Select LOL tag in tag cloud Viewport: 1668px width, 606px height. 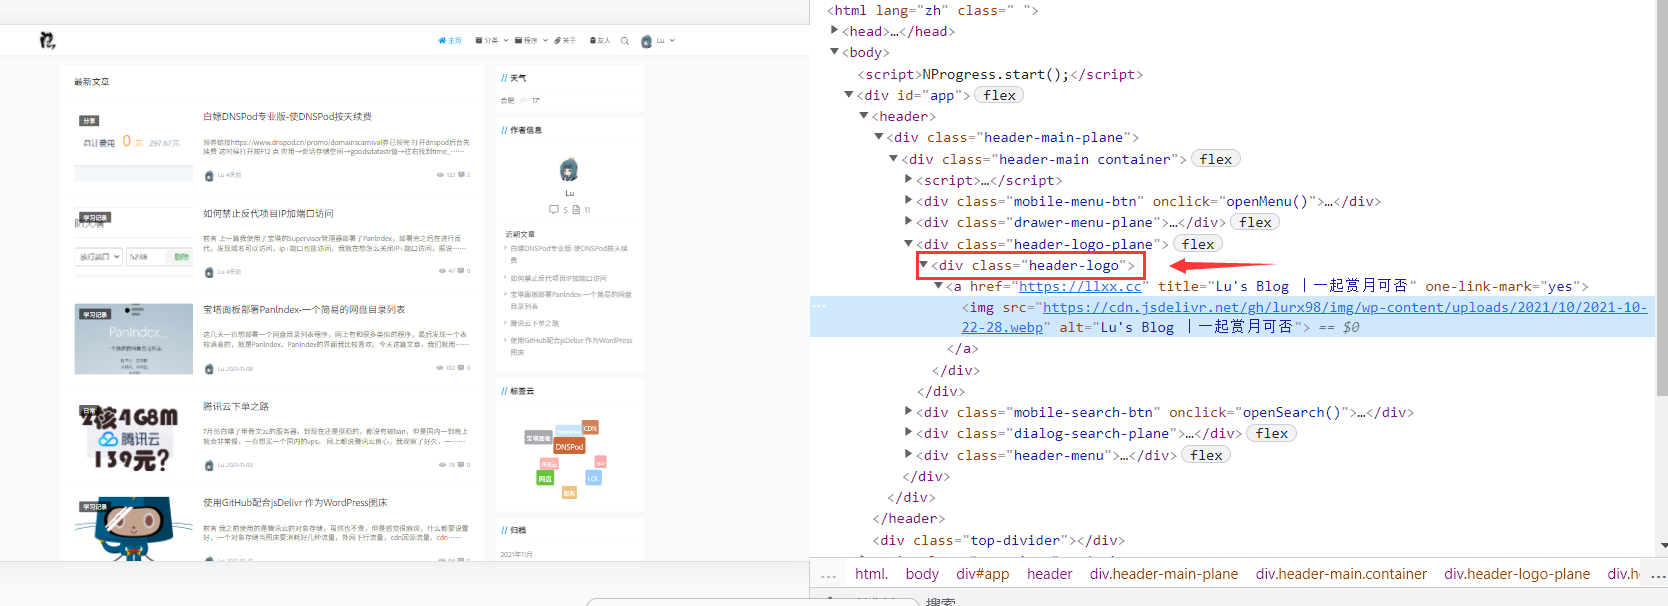593,478
